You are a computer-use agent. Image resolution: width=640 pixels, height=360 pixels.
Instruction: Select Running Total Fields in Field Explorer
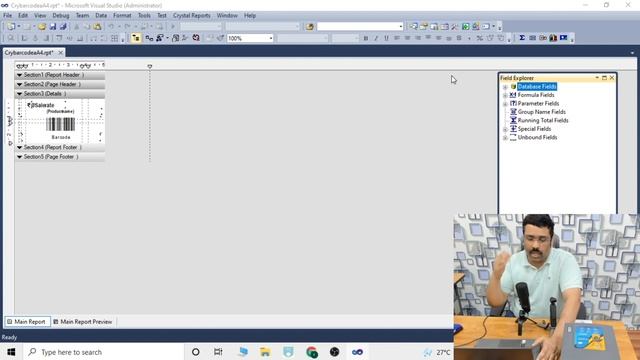pos(543,120)
